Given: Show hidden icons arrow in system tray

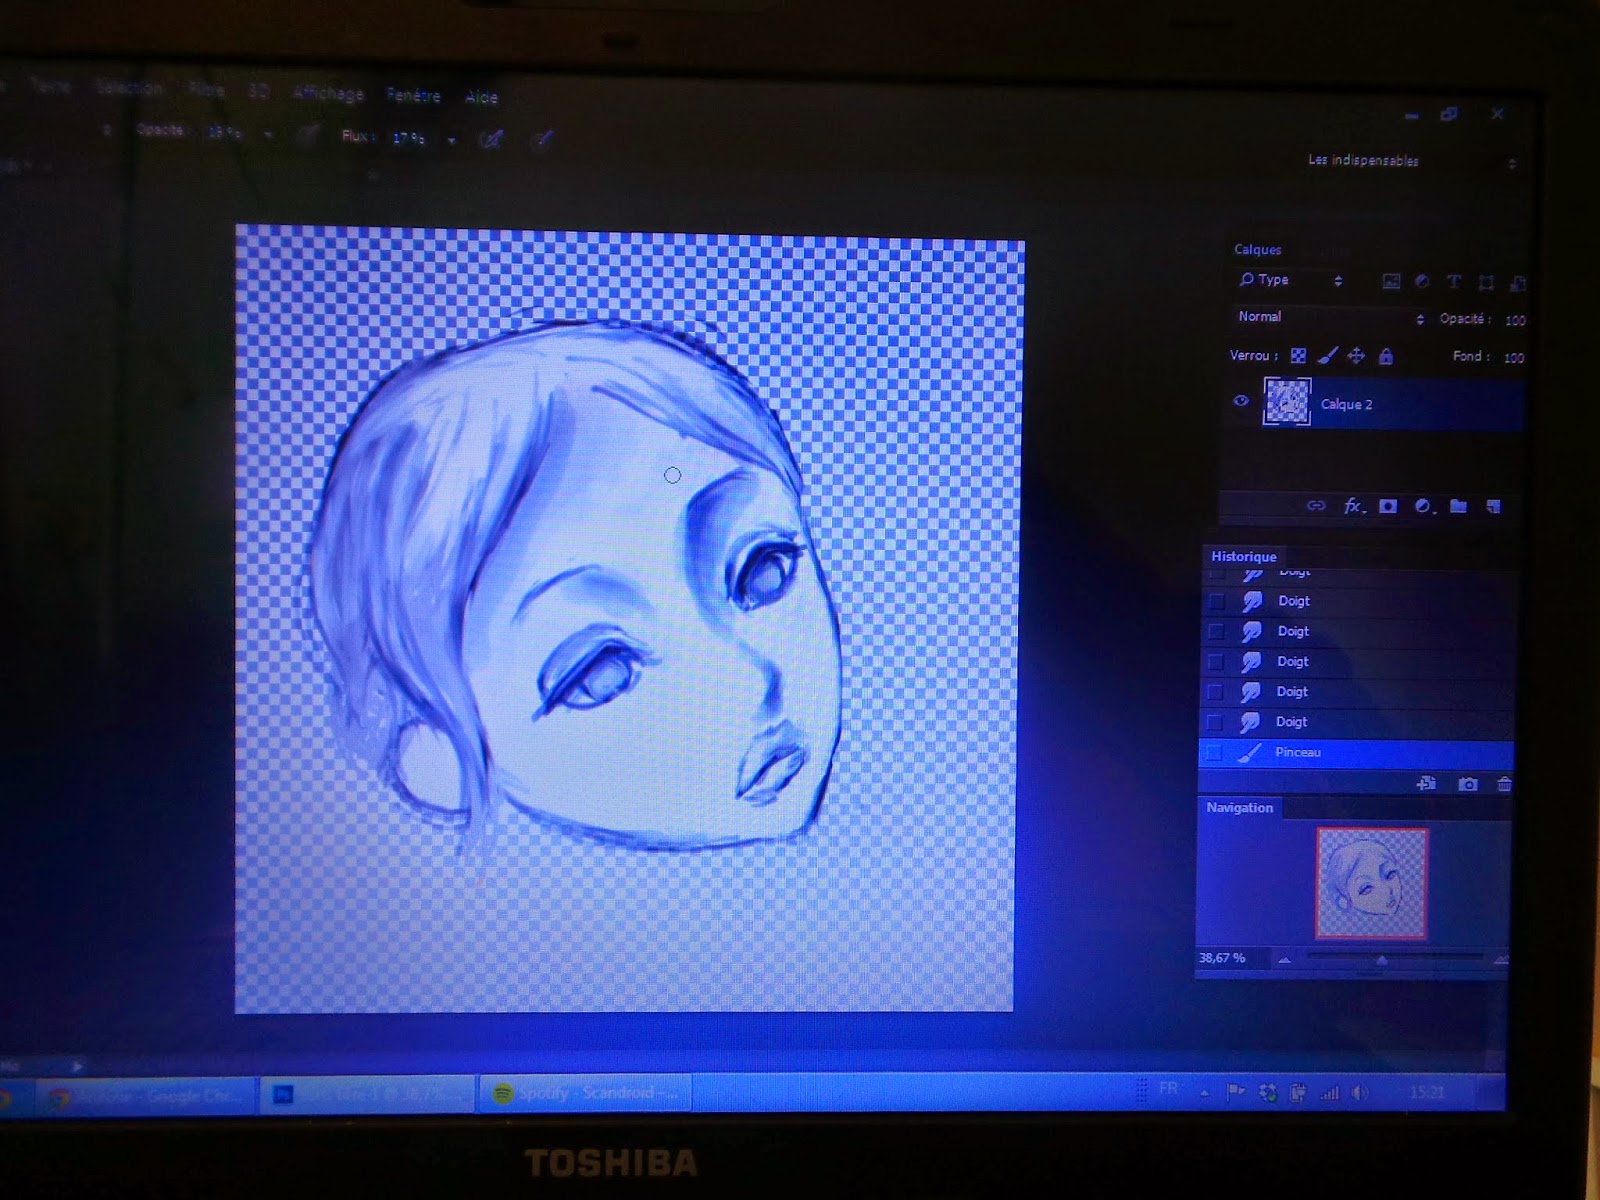Looking at the screenshot, I should 1204,1093.
